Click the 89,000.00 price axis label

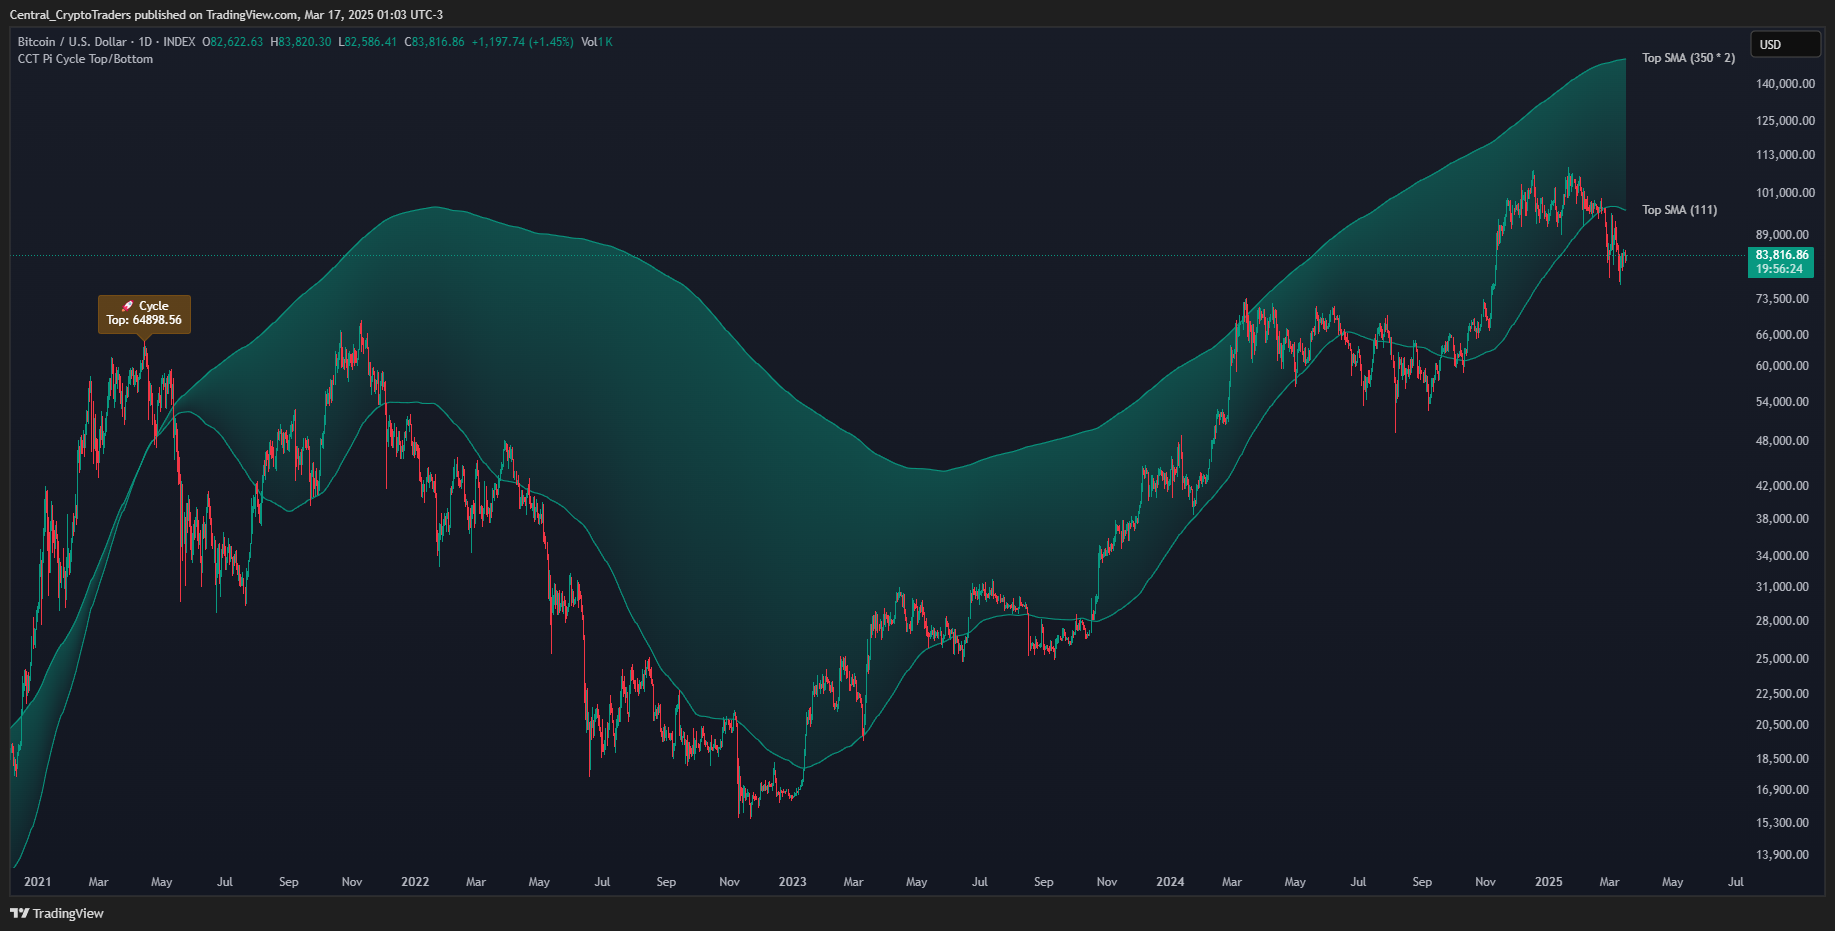point(1782,235)
